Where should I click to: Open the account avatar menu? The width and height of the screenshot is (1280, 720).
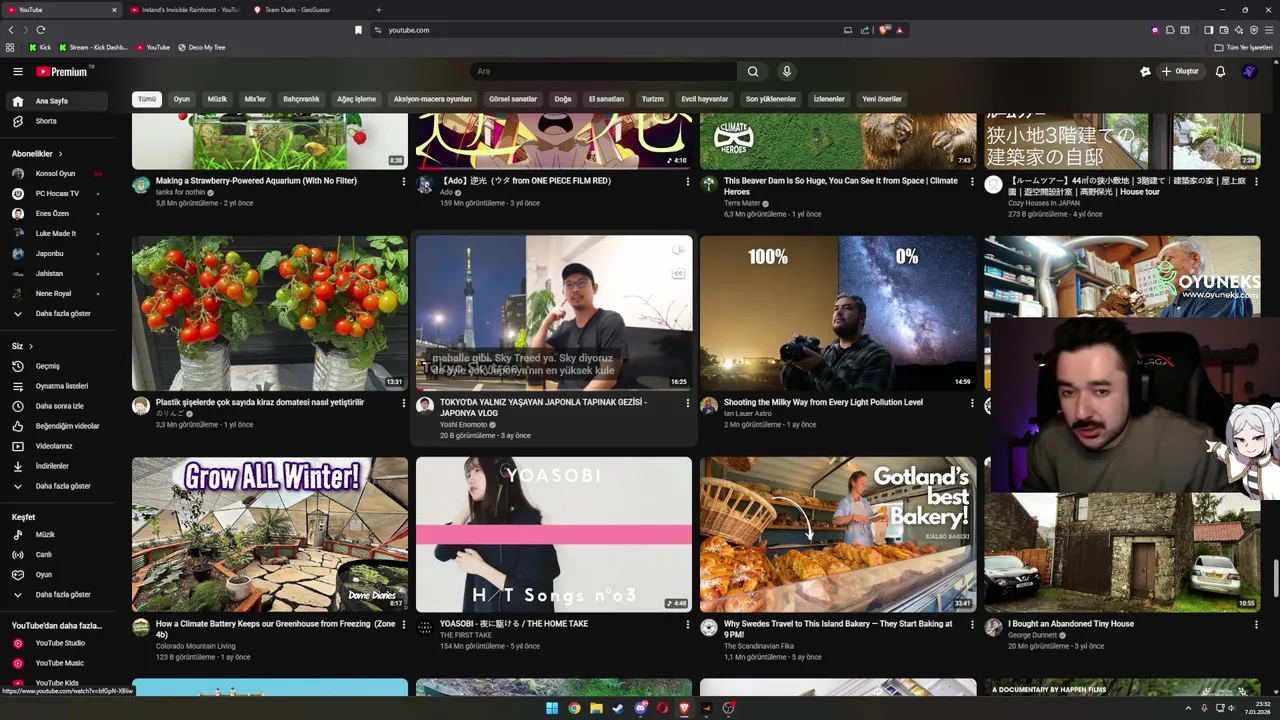[1249, 71]
